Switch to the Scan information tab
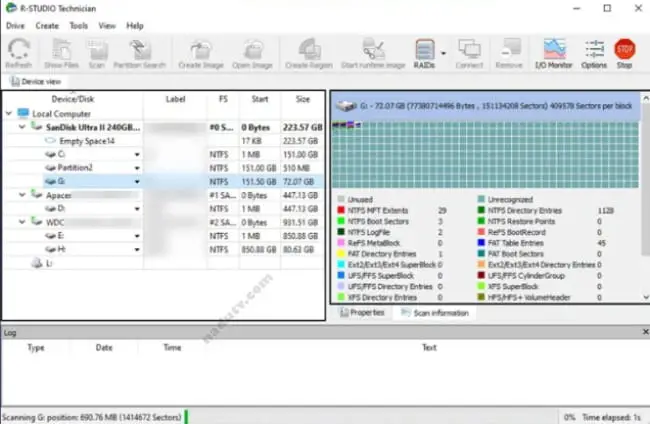Viewport: 650px width, 424px height. pos(435,313)
